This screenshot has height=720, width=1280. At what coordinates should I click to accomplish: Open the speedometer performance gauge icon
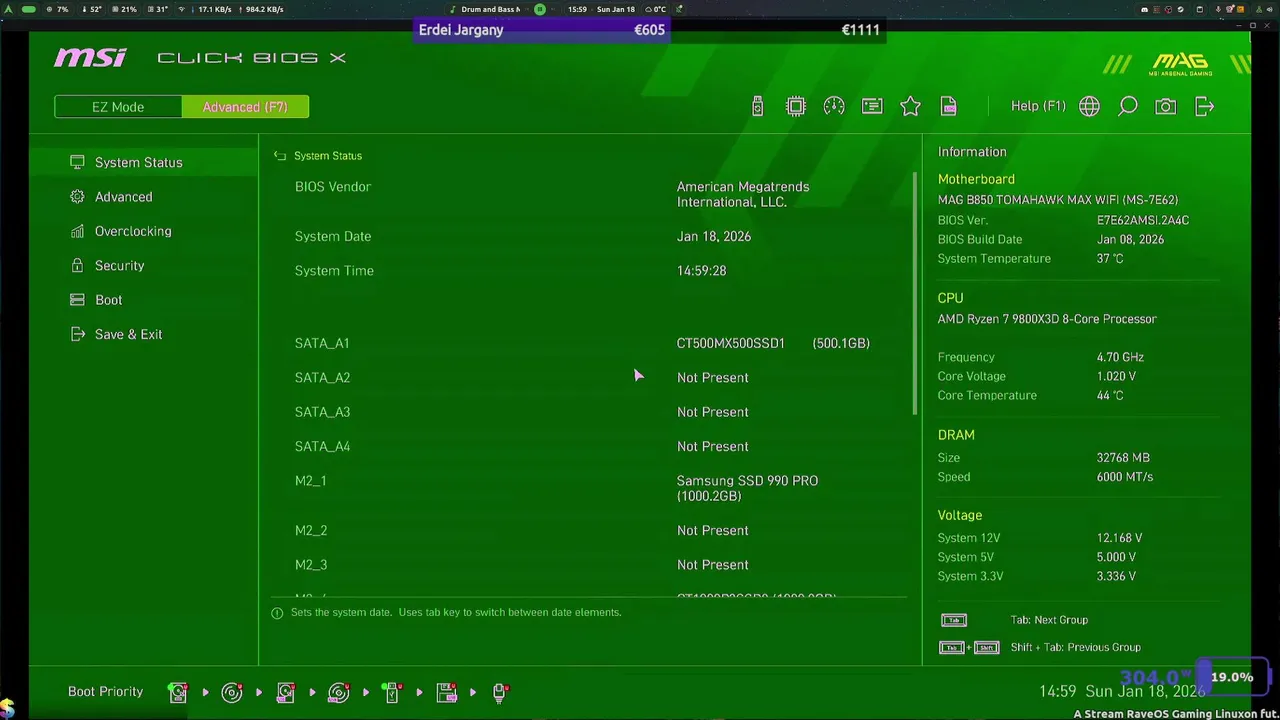(834, 106)
